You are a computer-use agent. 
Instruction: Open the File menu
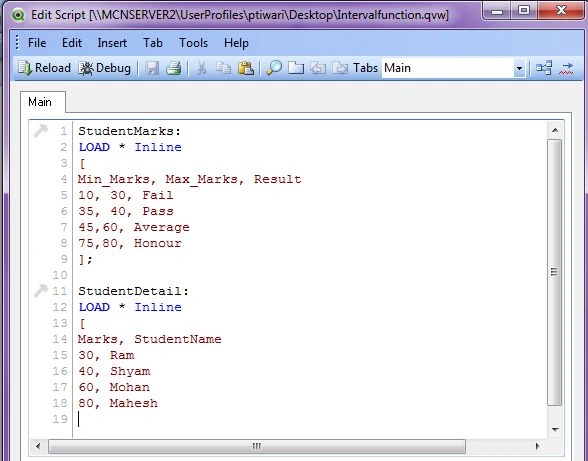pos(37,43)
